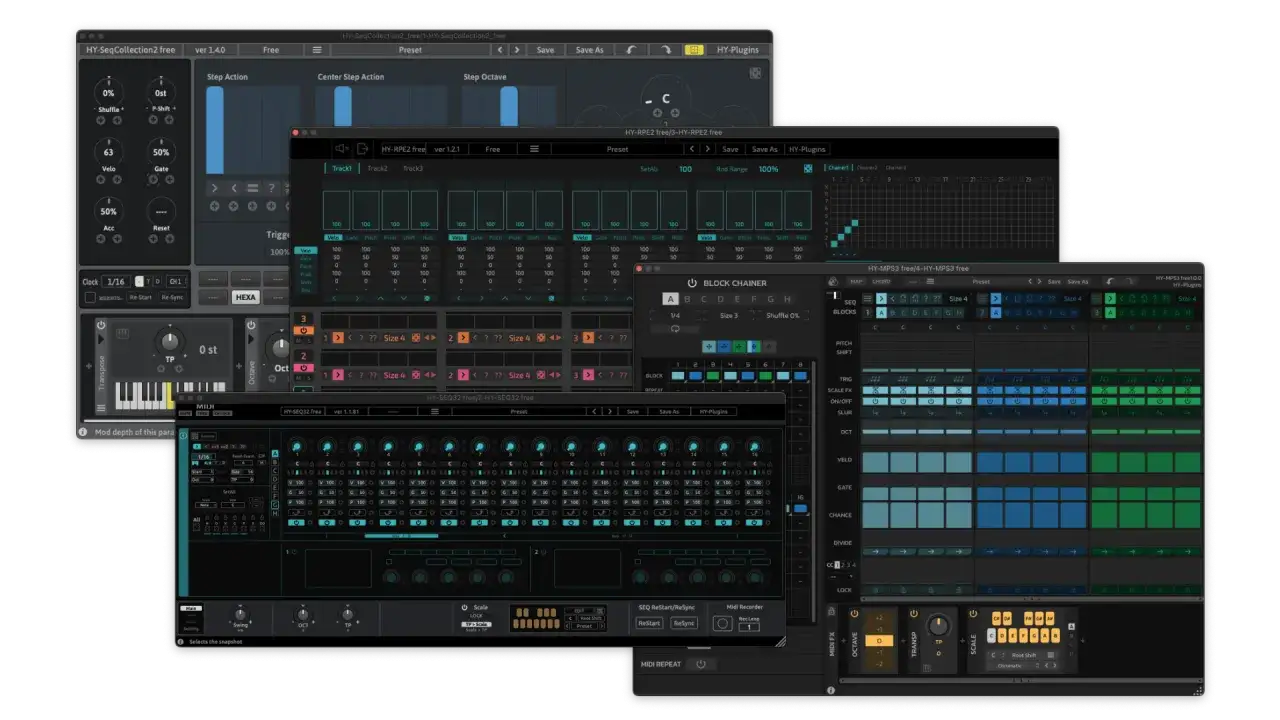Toggle the Octave module power button in HY-SeqCollection2
Image resolution: width=1280 pixels, height=720 pixels.
[251, 325]
